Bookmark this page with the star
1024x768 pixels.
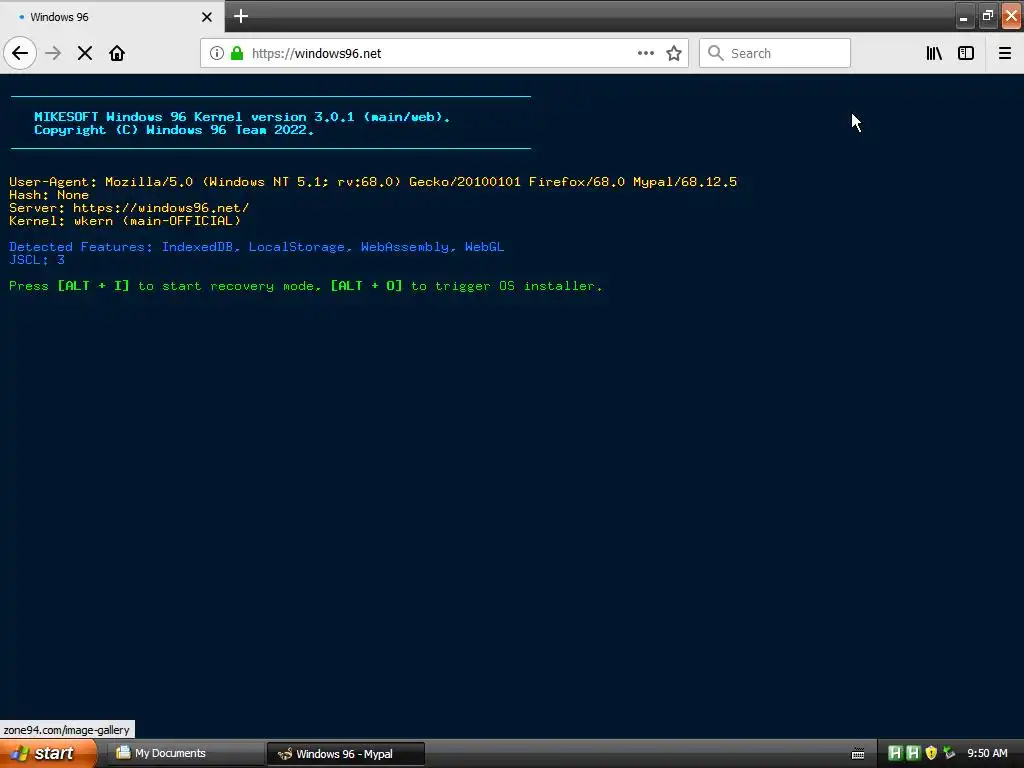click(674, 53)
